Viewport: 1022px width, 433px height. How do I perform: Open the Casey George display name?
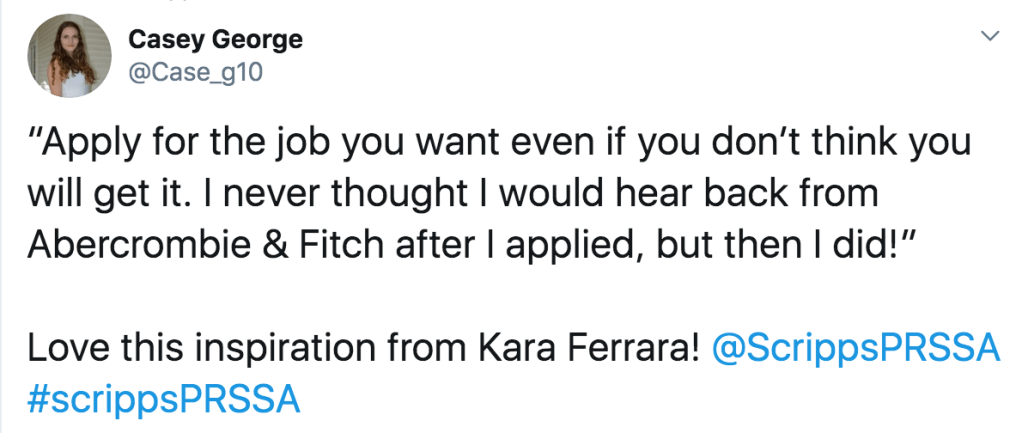pyautogui.click(x=215, y=40)
